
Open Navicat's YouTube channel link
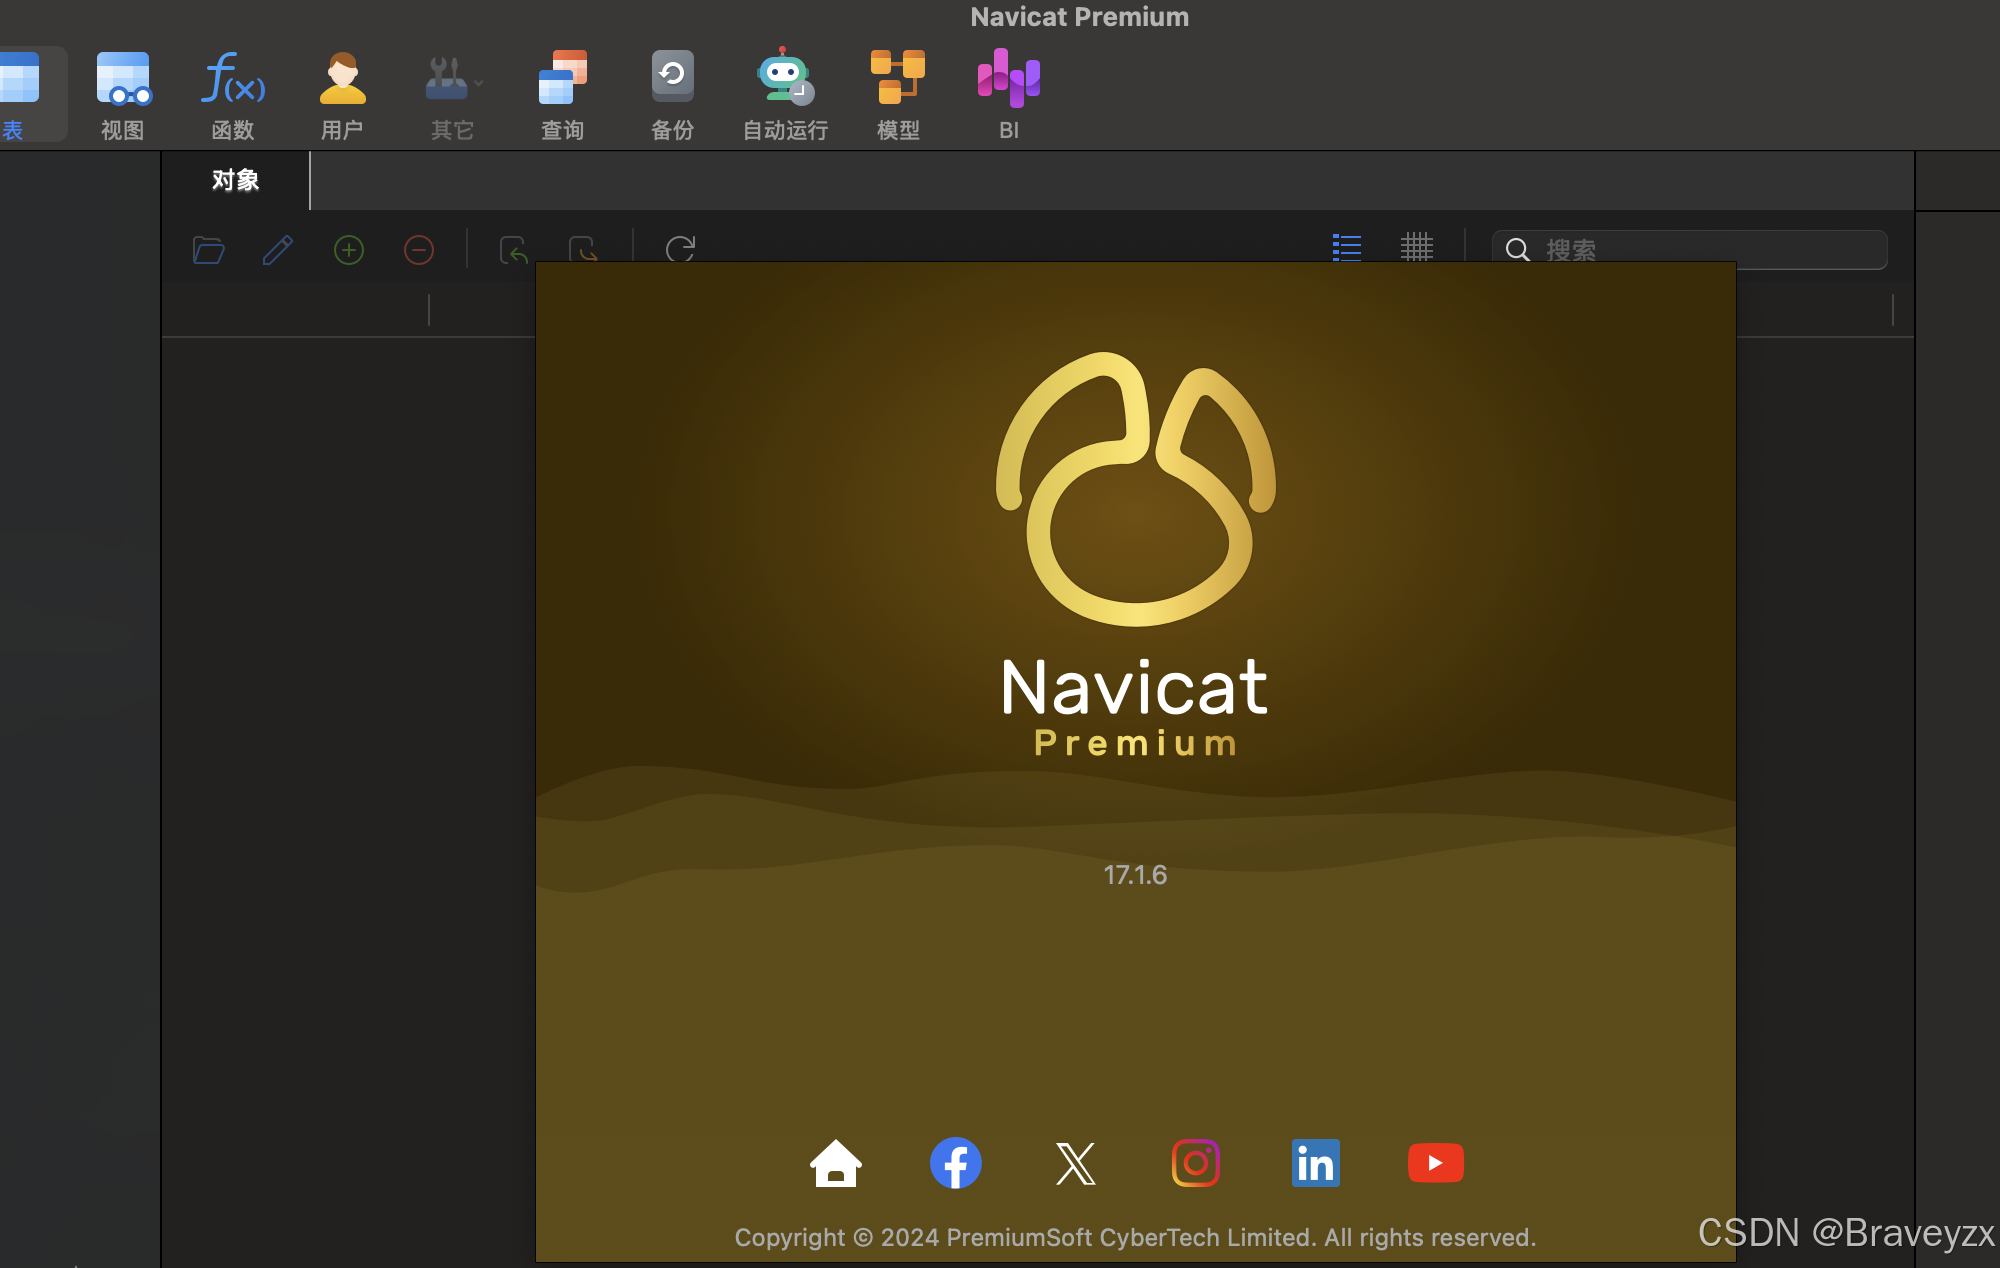tap(1435, 1163)
